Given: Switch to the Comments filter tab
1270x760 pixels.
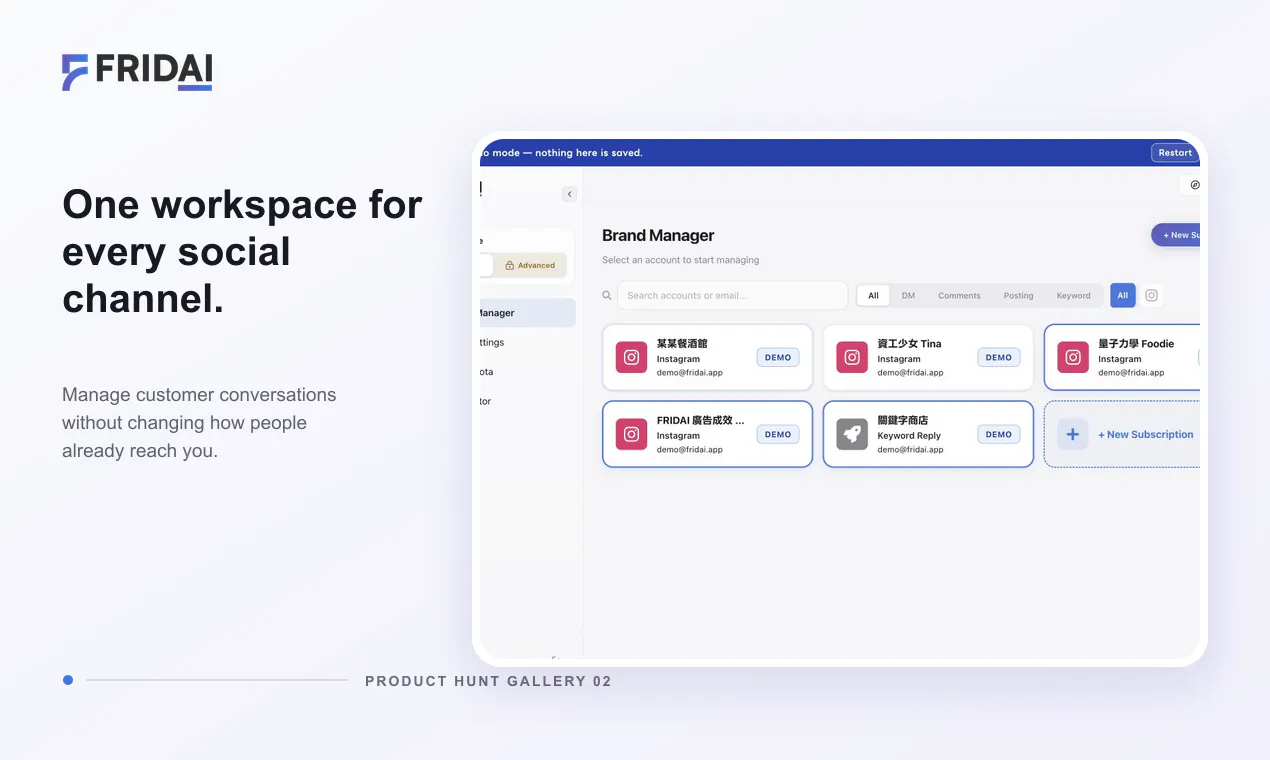Looking at the screenshot, I should pyautogui.click(x=959, y=295).
